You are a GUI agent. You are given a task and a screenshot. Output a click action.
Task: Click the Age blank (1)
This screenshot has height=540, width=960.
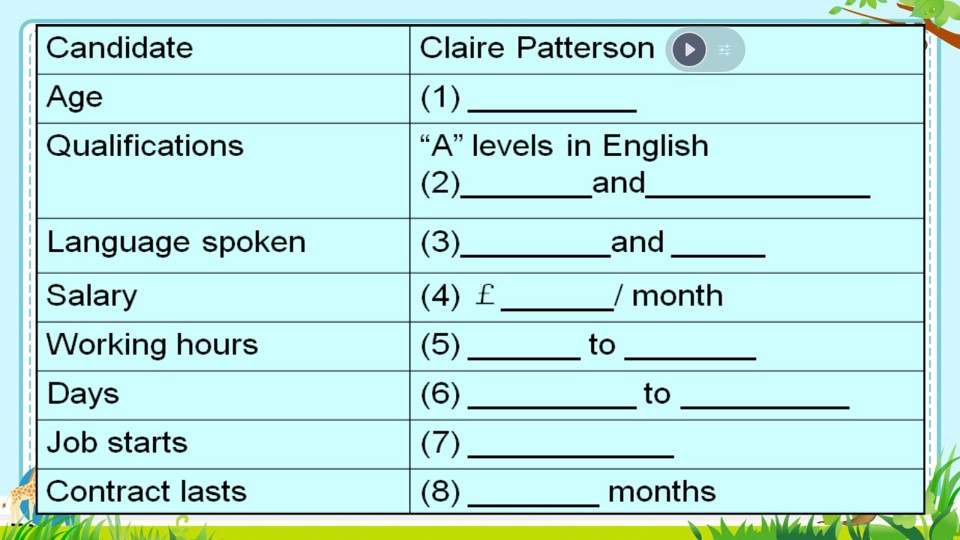pos(552,104)
